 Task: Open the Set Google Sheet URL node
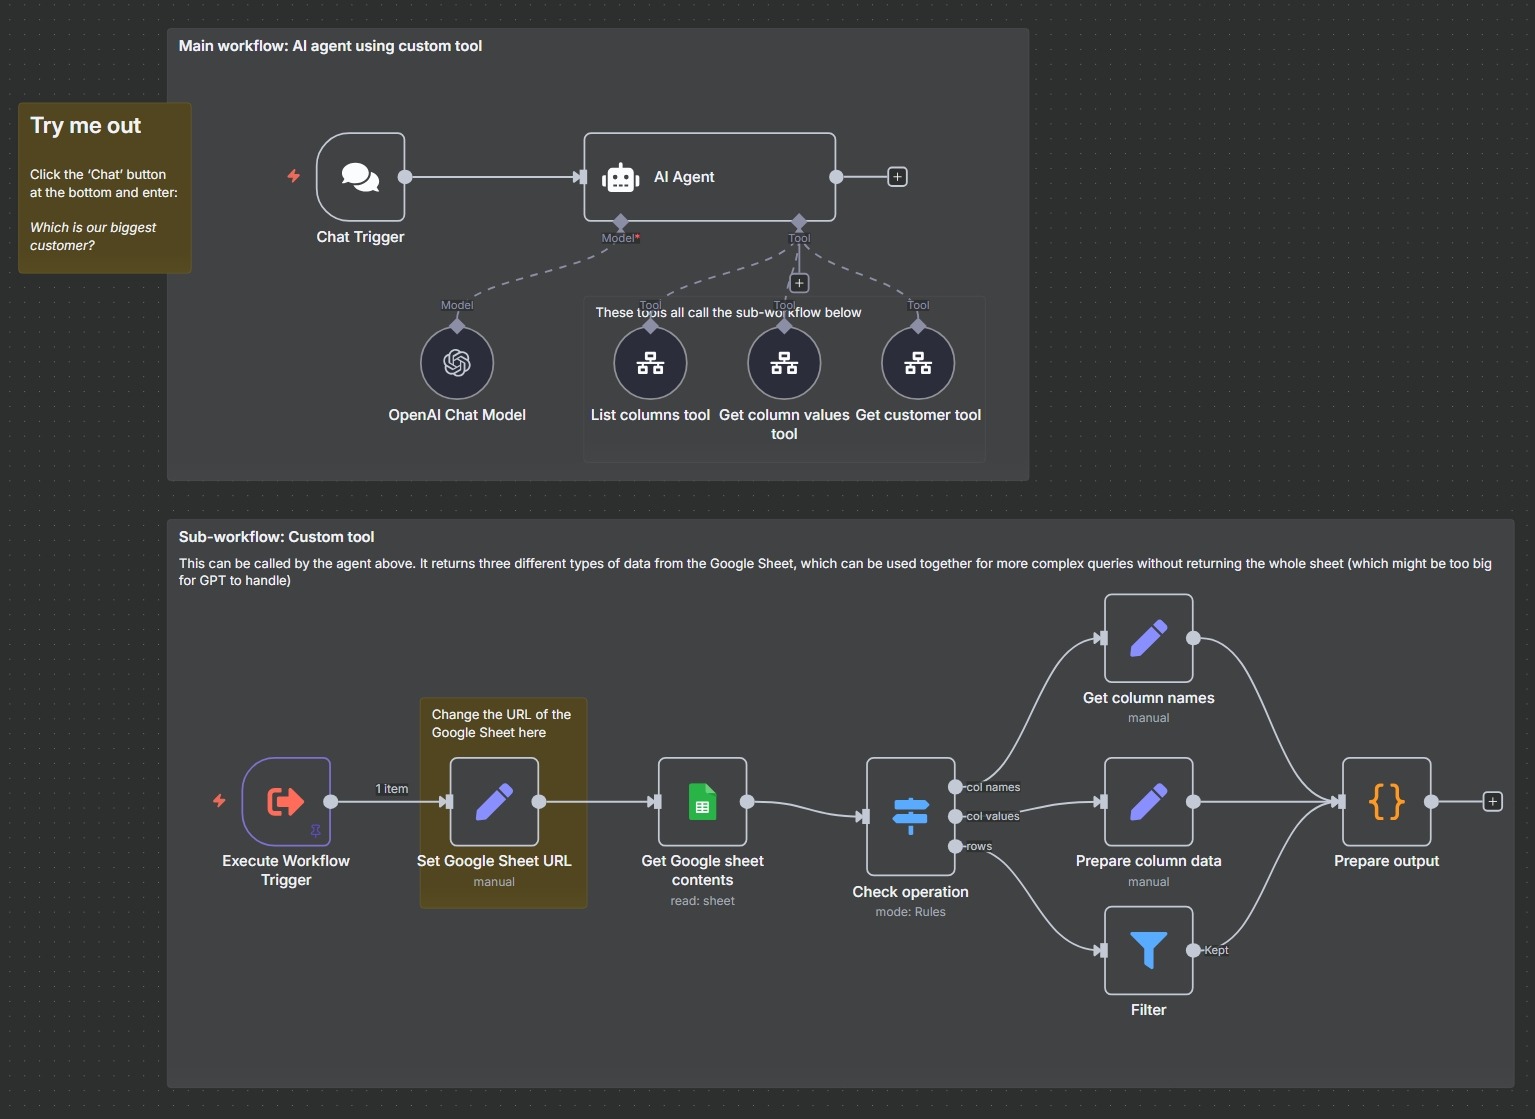pyautogui.click(x=494, y=802)
